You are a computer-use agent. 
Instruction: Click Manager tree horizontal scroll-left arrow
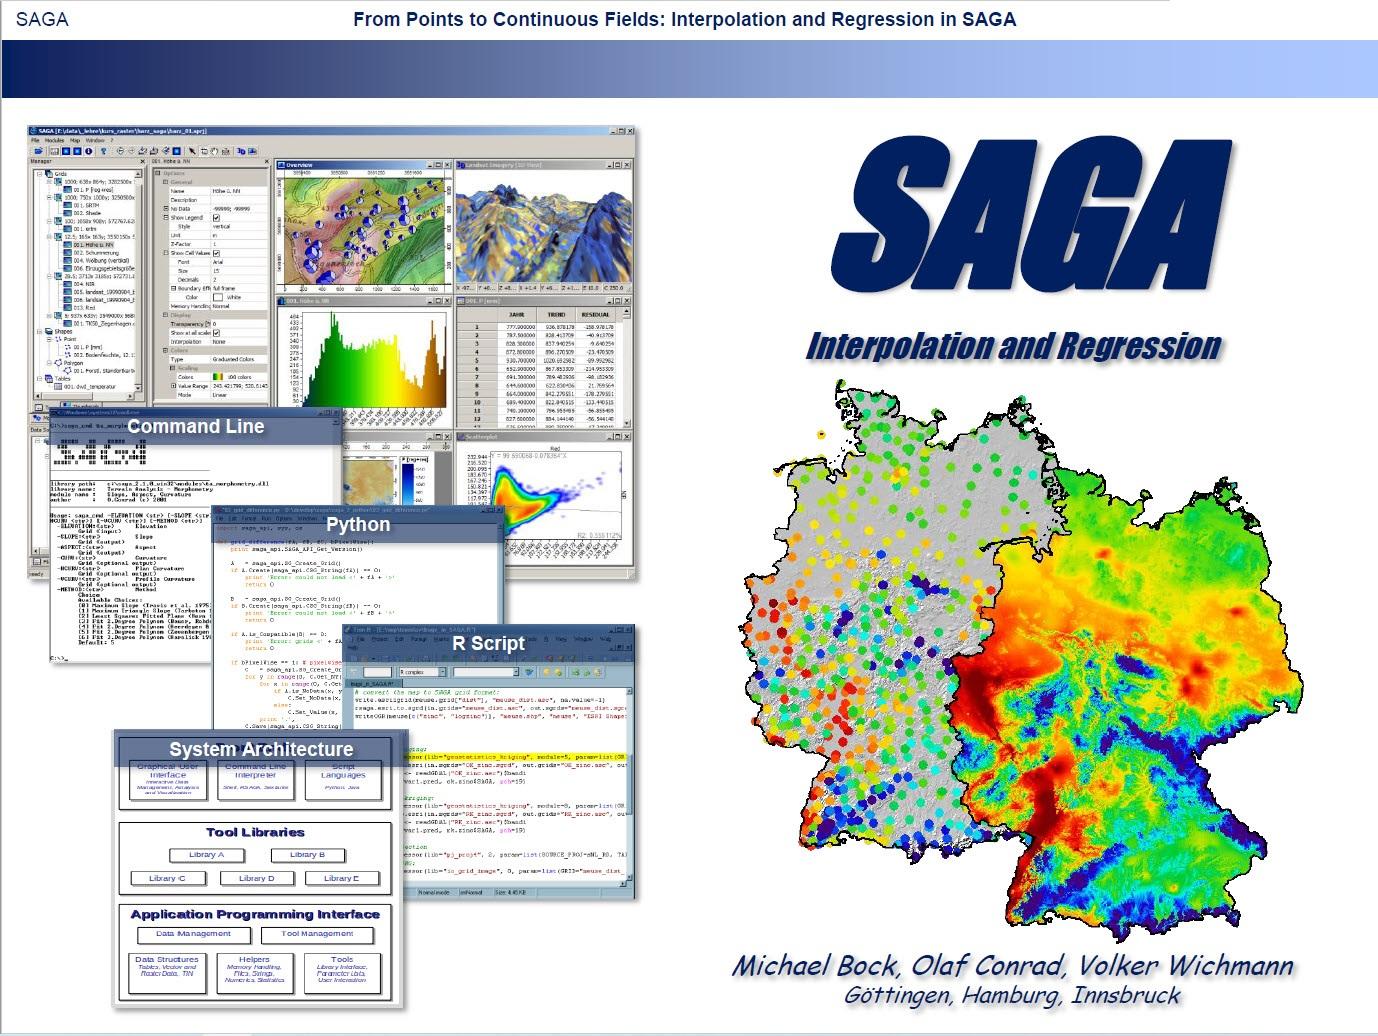[x=37, y=396]
